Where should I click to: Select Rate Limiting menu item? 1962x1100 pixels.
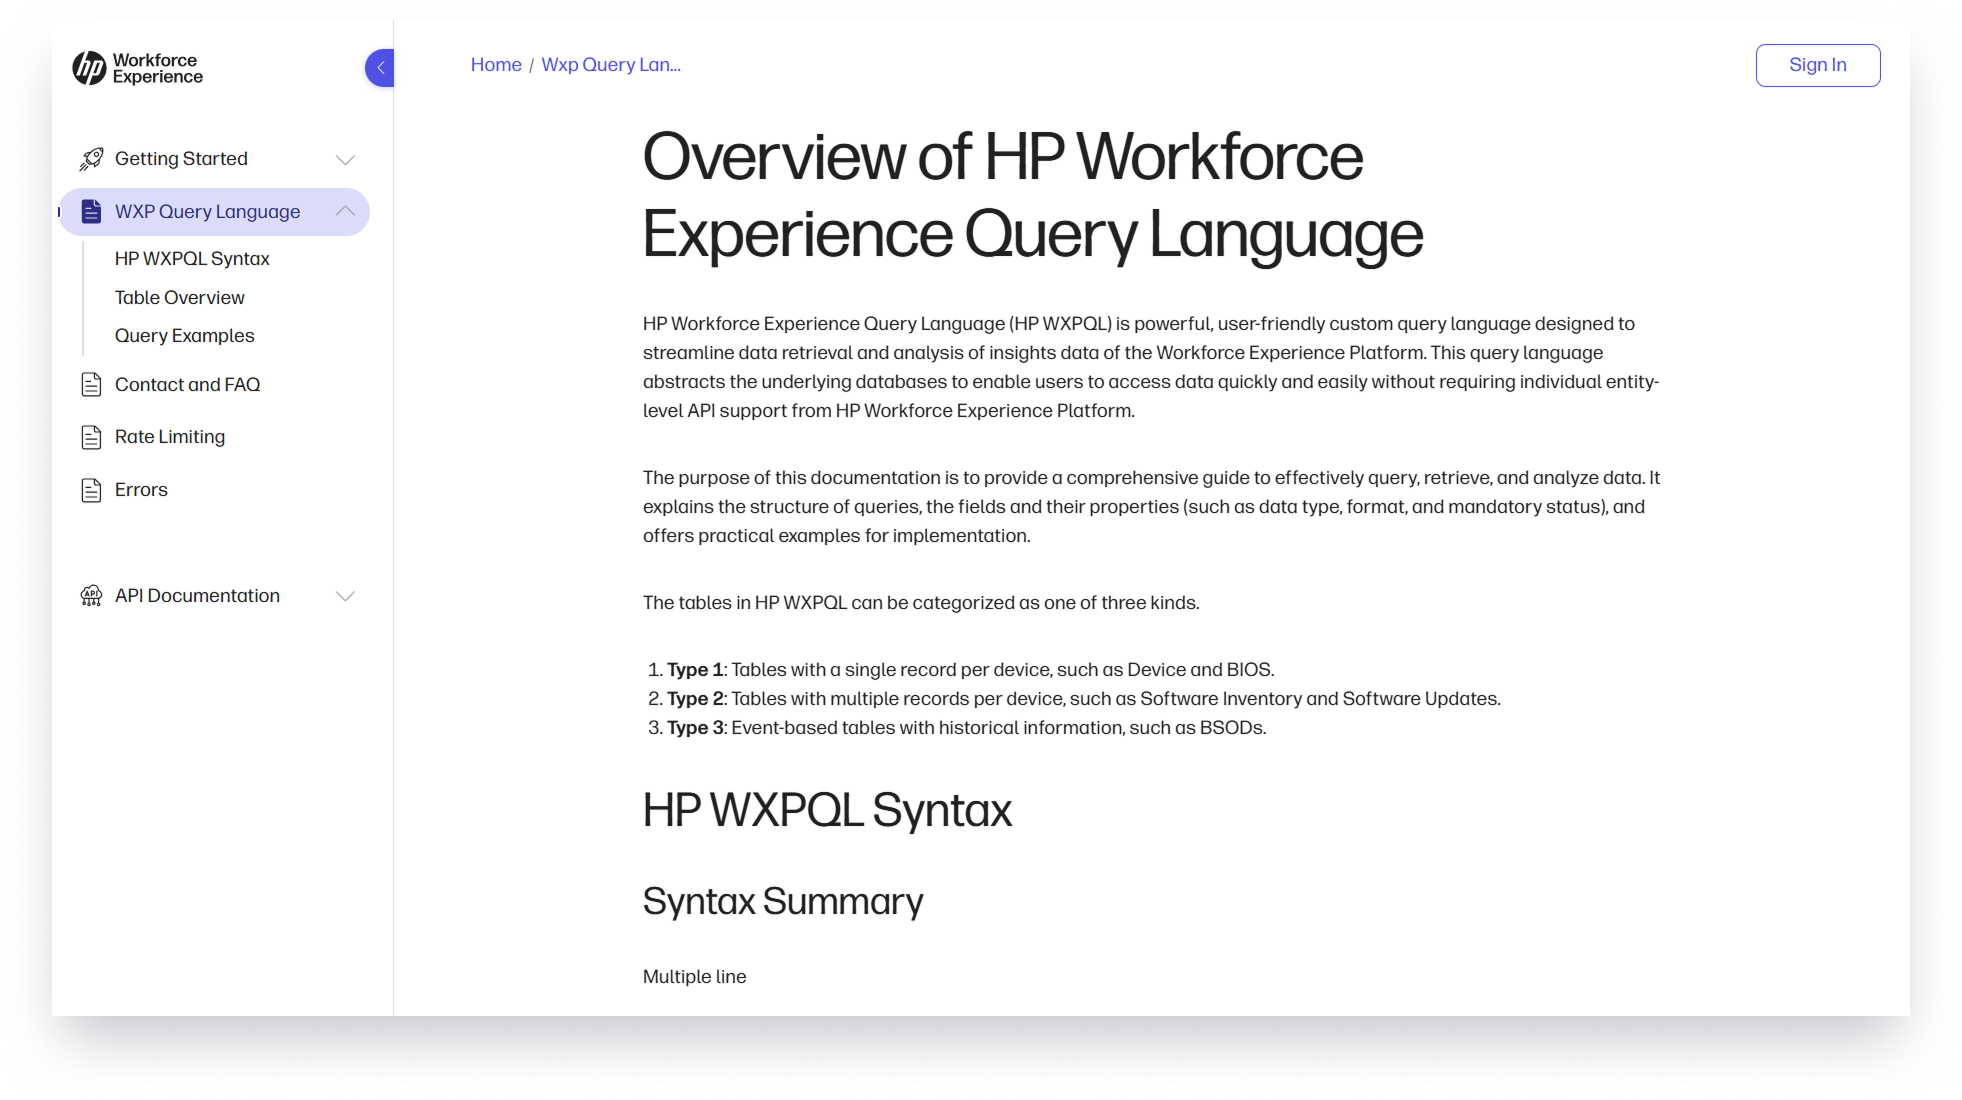tap(169, 437)
